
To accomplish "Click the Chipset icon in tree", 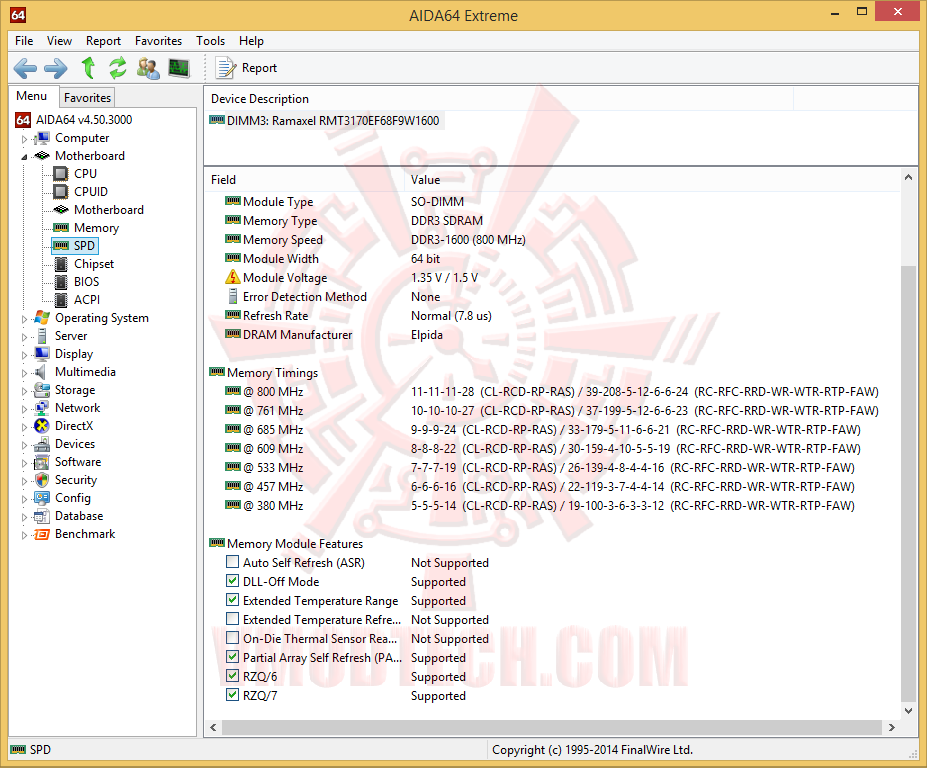I will tap(61, 264).
